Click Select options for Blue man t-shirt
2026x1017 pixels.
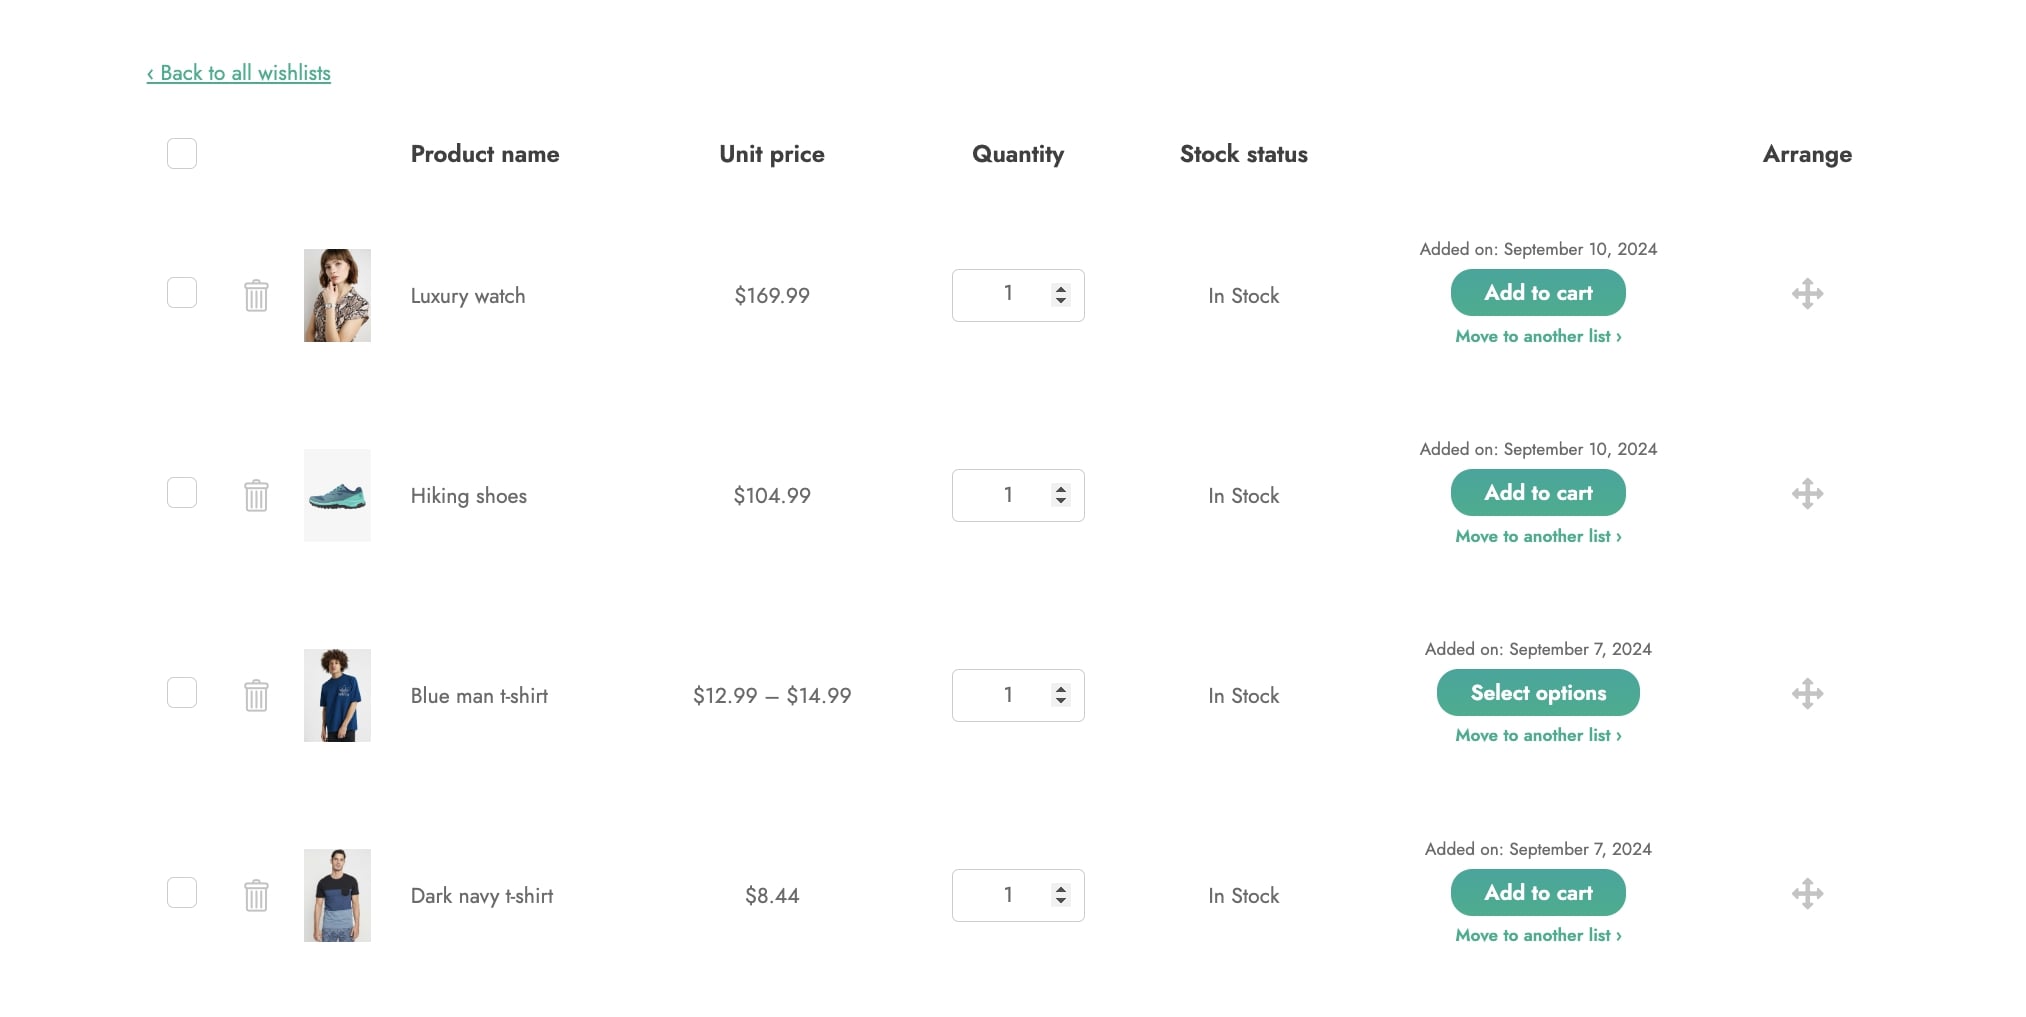(1538, 693)
